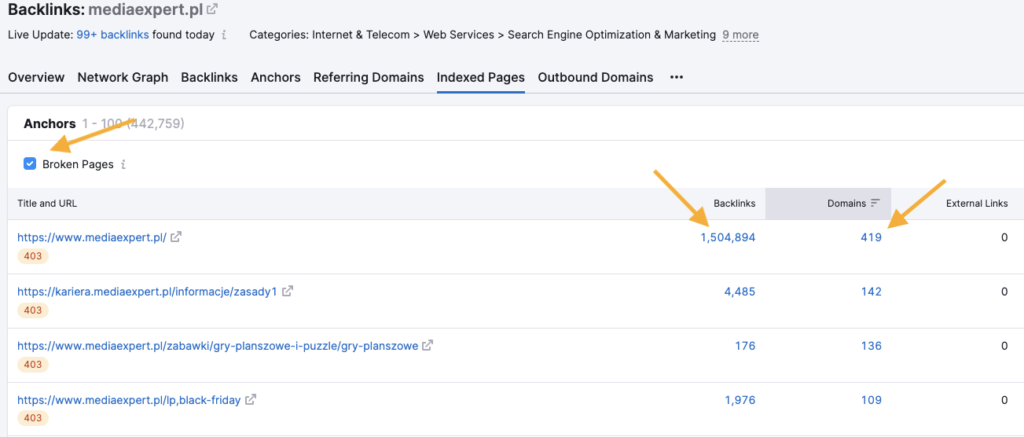Click the 4,485 backlinks value
The height and width of the screenshot is (437, 1024).
coord(740,291)
